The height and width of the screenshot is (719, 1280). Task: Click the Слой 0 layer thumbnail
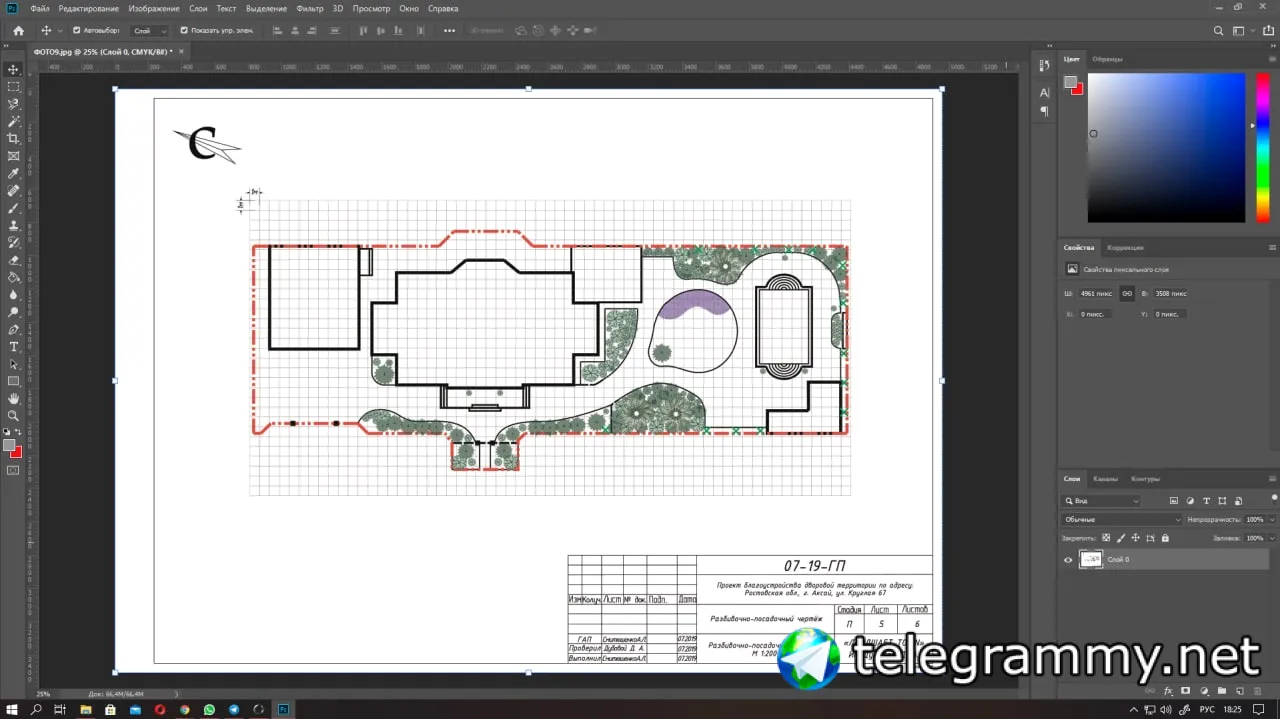(x=1091, y=559)
